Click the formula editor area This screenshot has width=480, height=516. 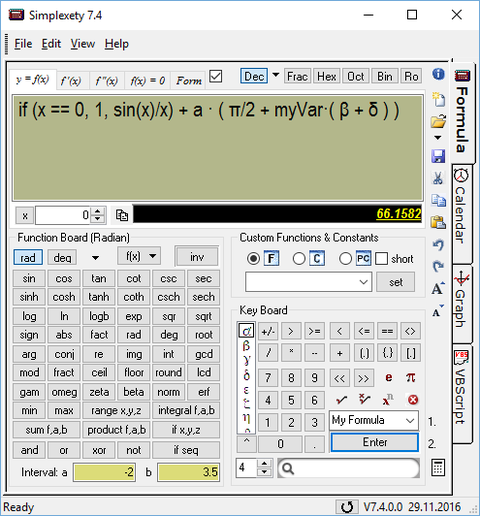(x=218, y=148)
